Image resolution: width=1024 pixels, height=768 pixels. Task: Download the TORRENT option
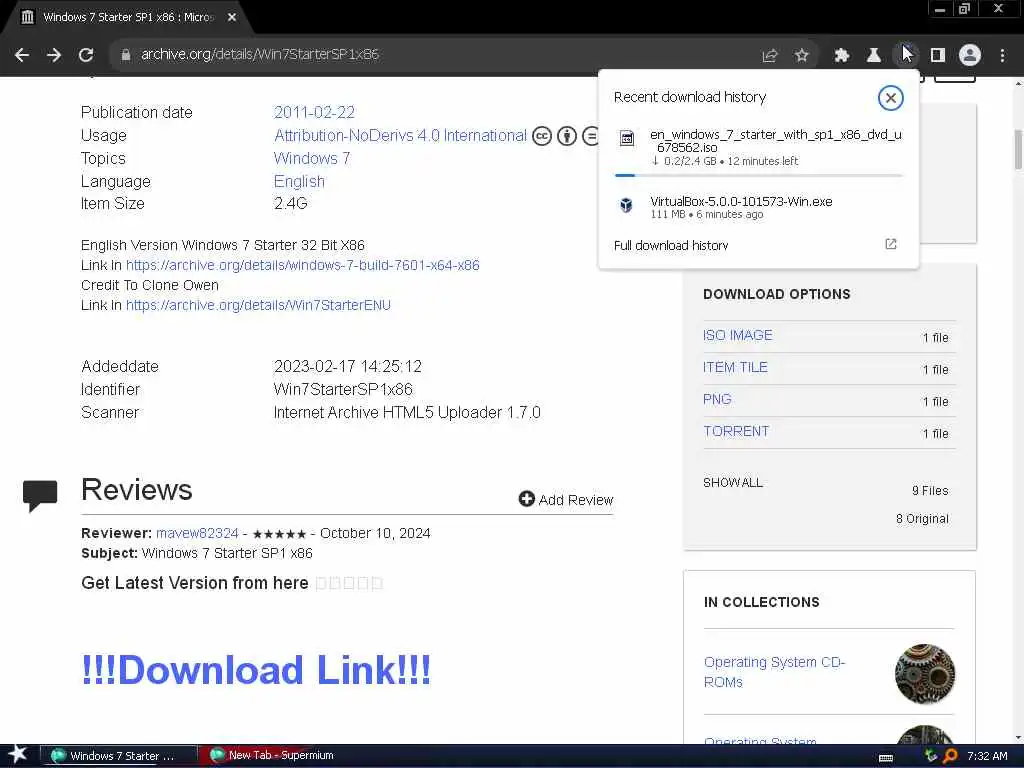(736, 432)
